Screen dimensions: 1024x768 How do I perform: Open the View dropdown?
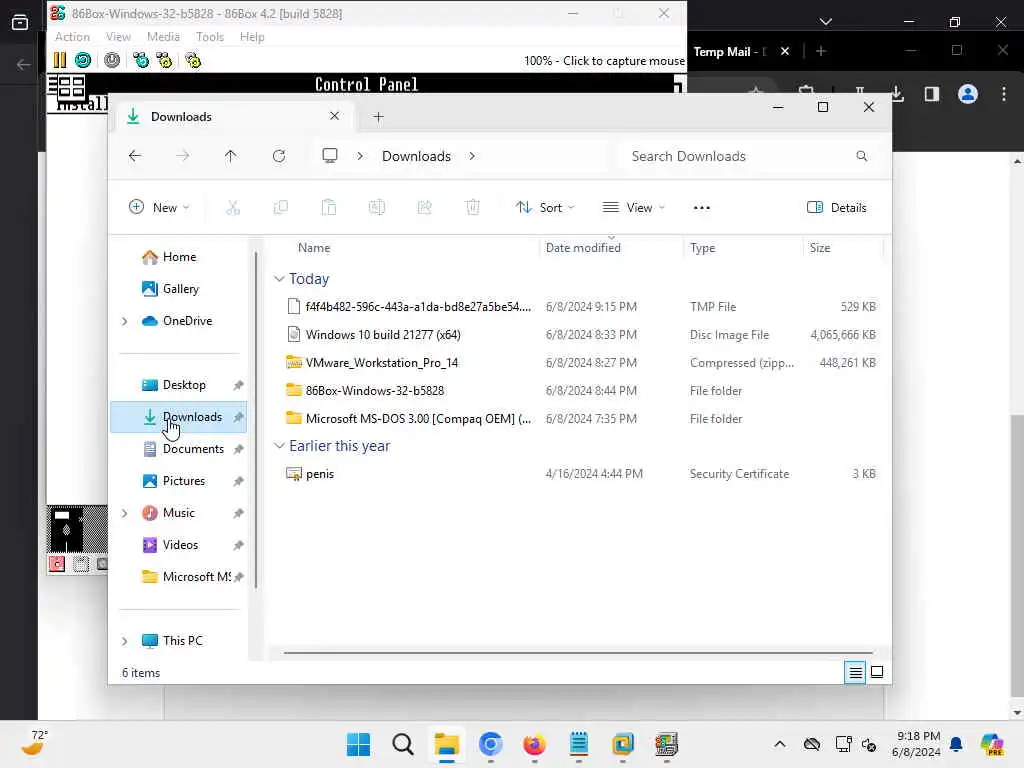633,208
